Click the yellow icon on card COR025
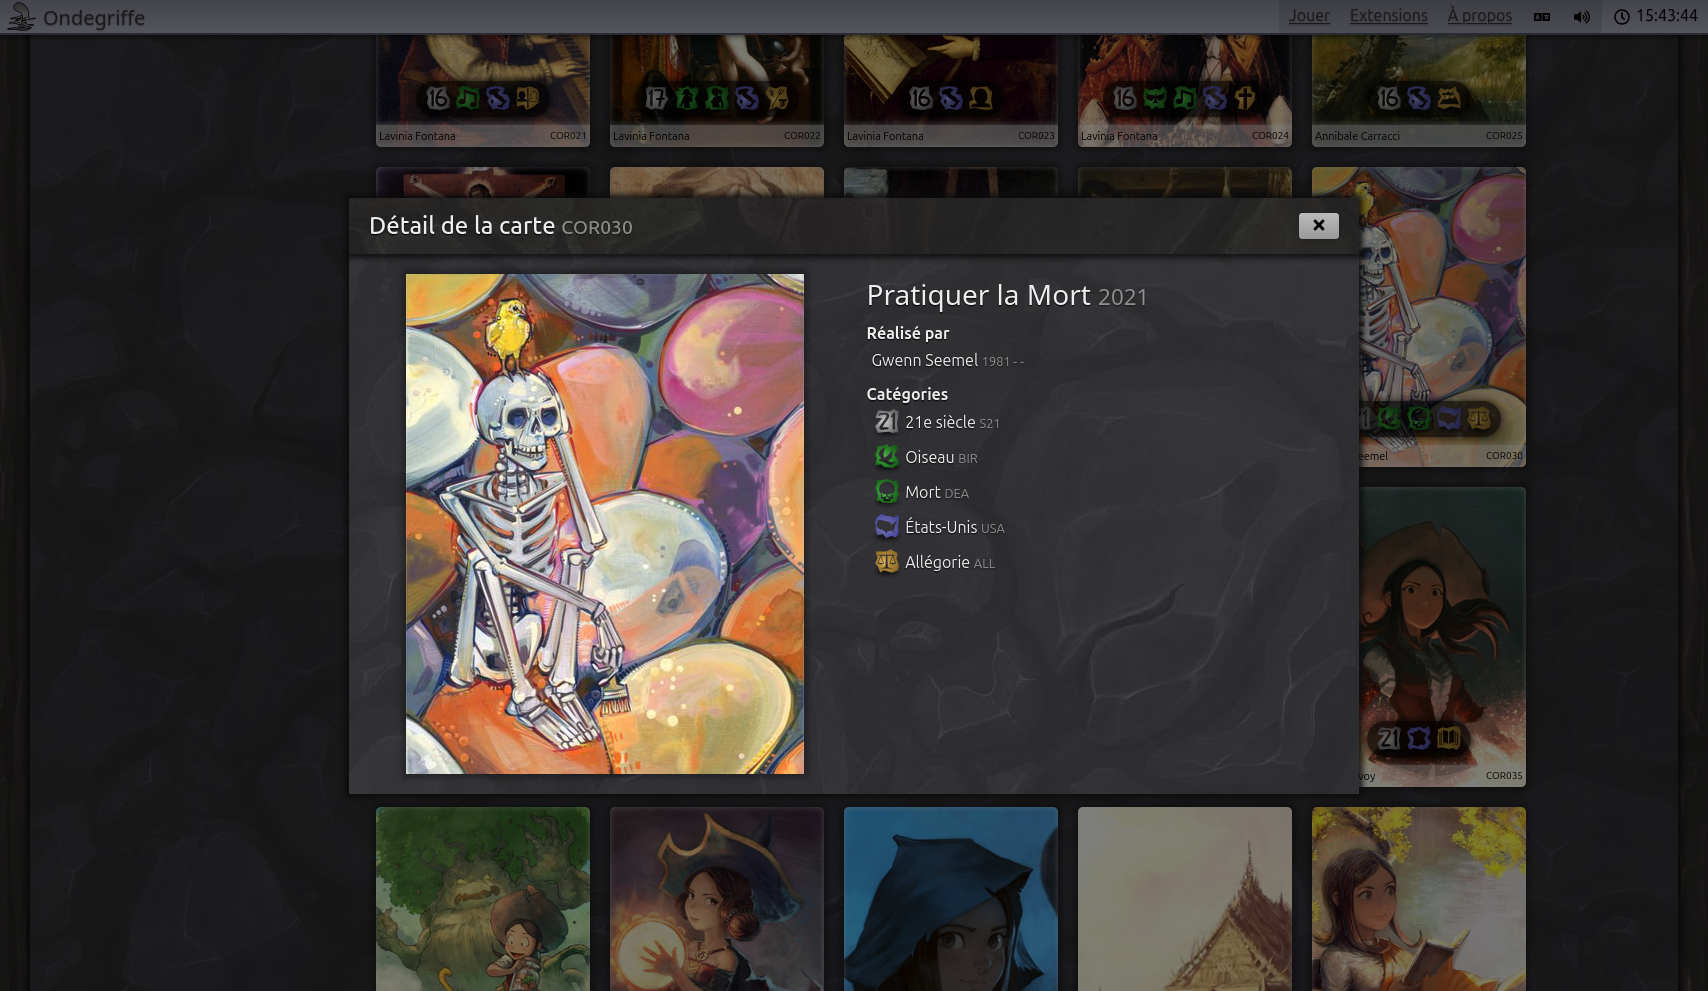This screenshot has width=1708, height=991. pyautogui.click(x=1449, y=98)
